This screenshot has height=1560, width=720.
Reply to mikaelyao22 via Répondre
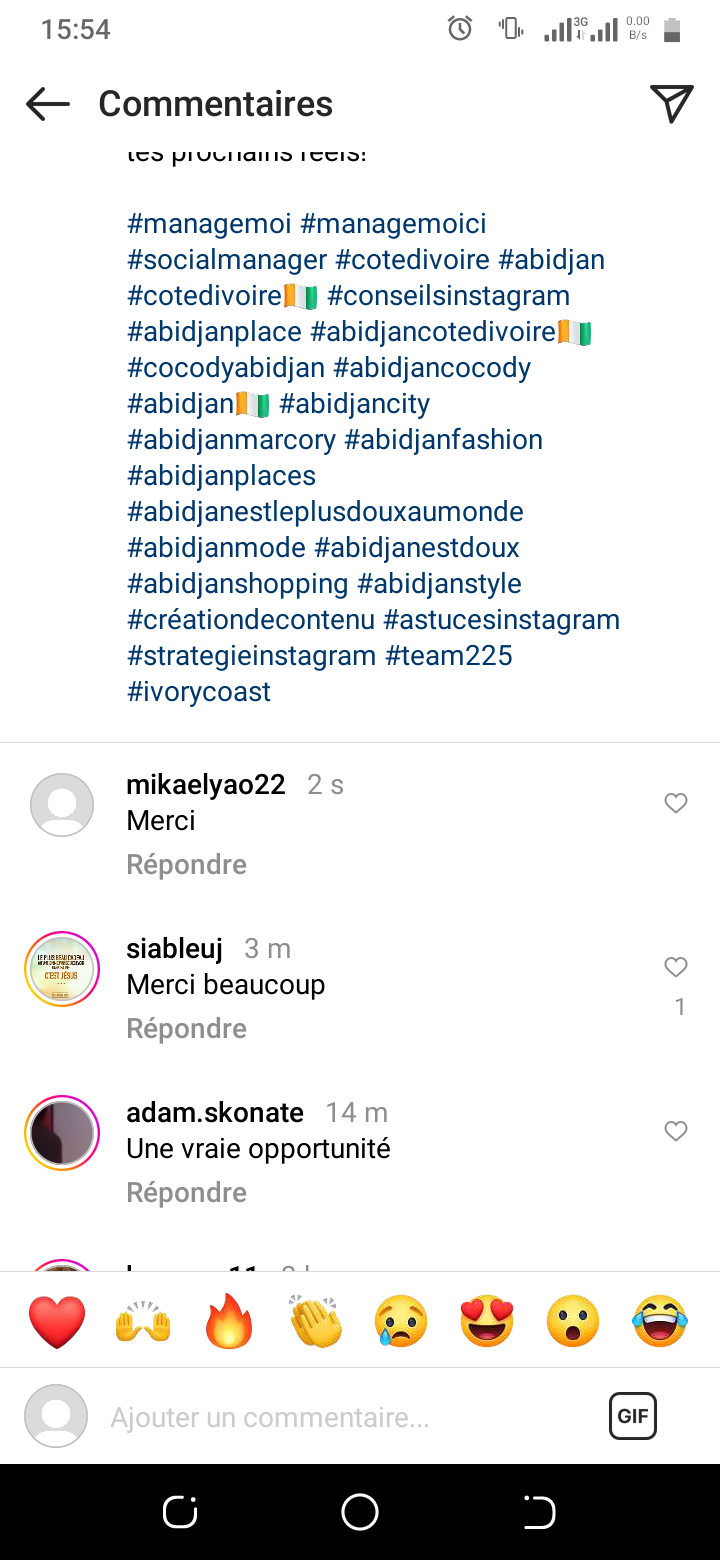point(187,864)
